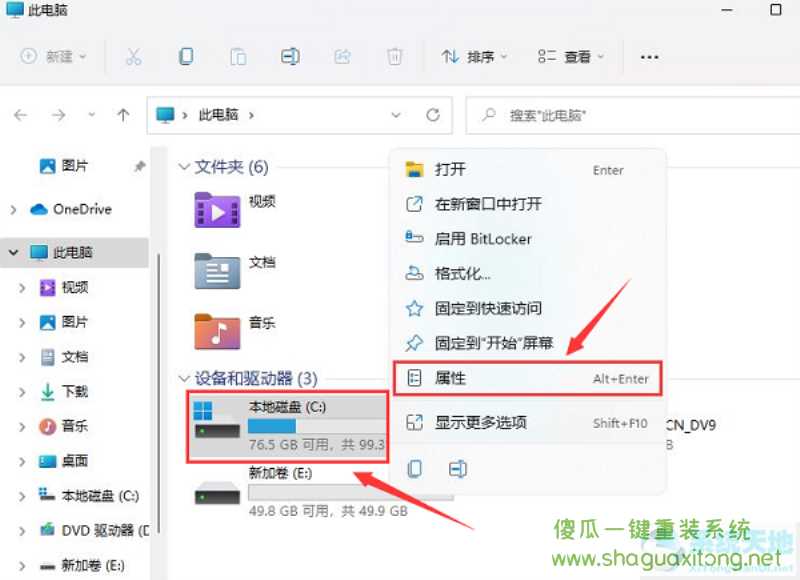The height and width of the screenshot is (580, 800).
Task: Choose Open in new window
Action: point(529,204)
